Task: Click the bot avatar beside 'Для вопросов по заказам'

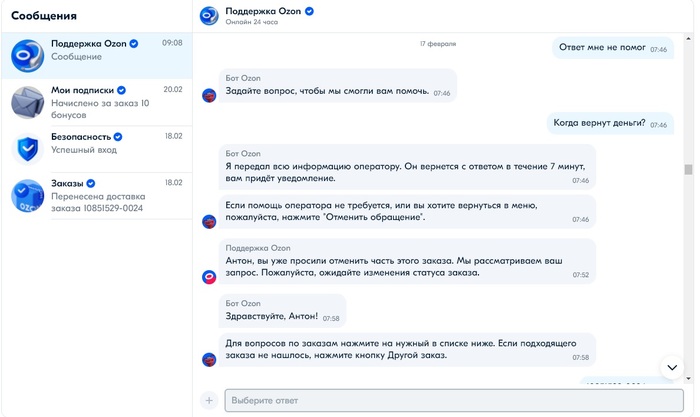Action: [209, 359]
